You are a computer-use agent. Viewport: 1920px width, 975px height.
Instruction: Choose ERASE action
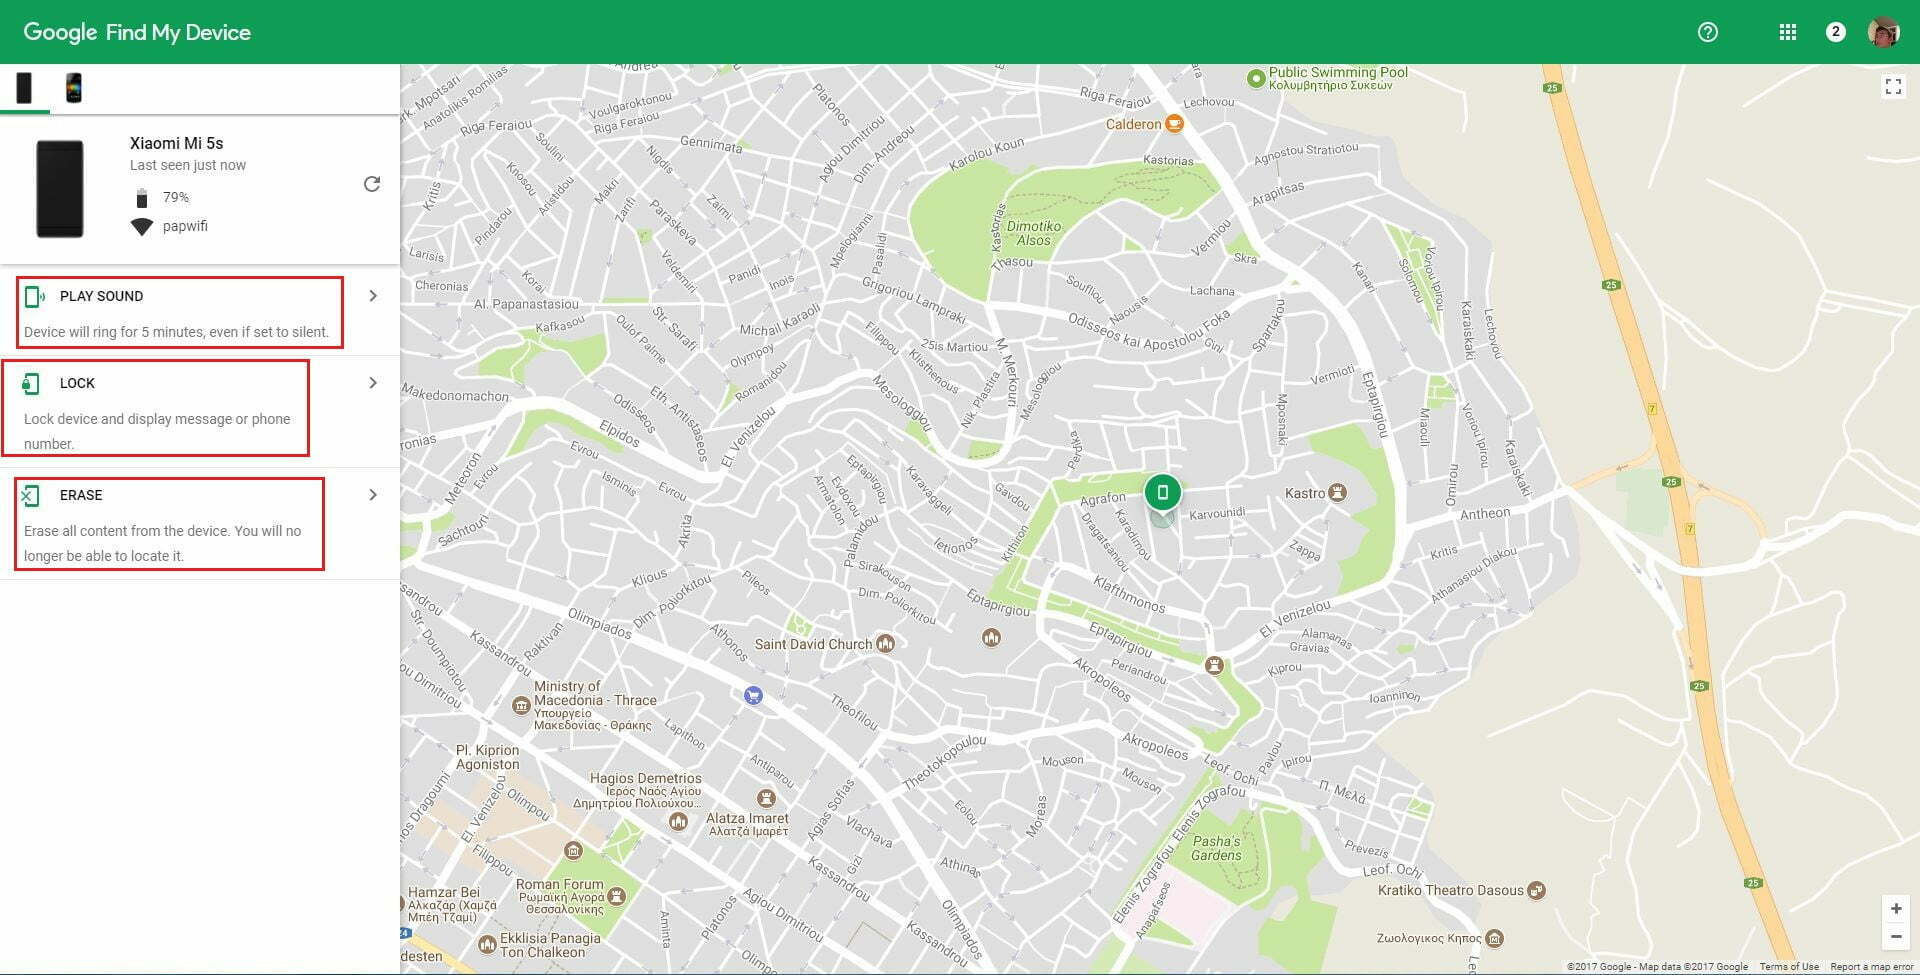click(81, 495)
